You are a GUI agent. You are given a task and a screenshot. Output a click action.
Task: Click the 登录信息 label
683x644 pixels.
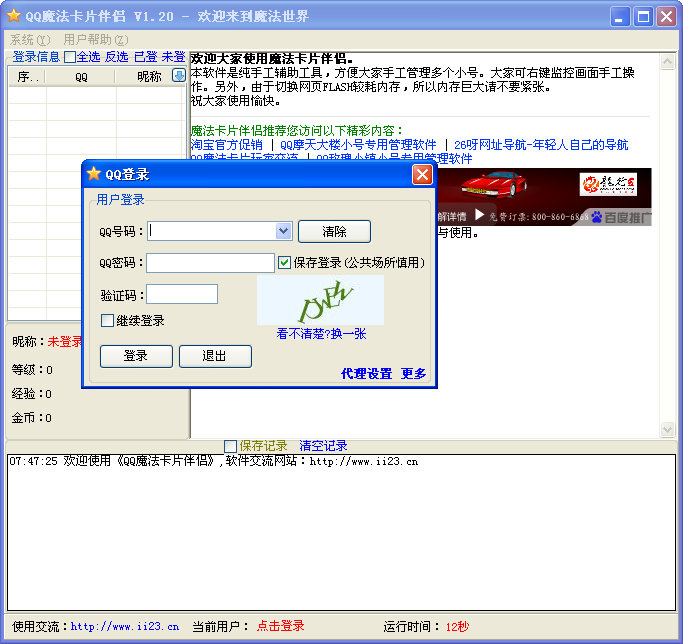click(36, 57)
